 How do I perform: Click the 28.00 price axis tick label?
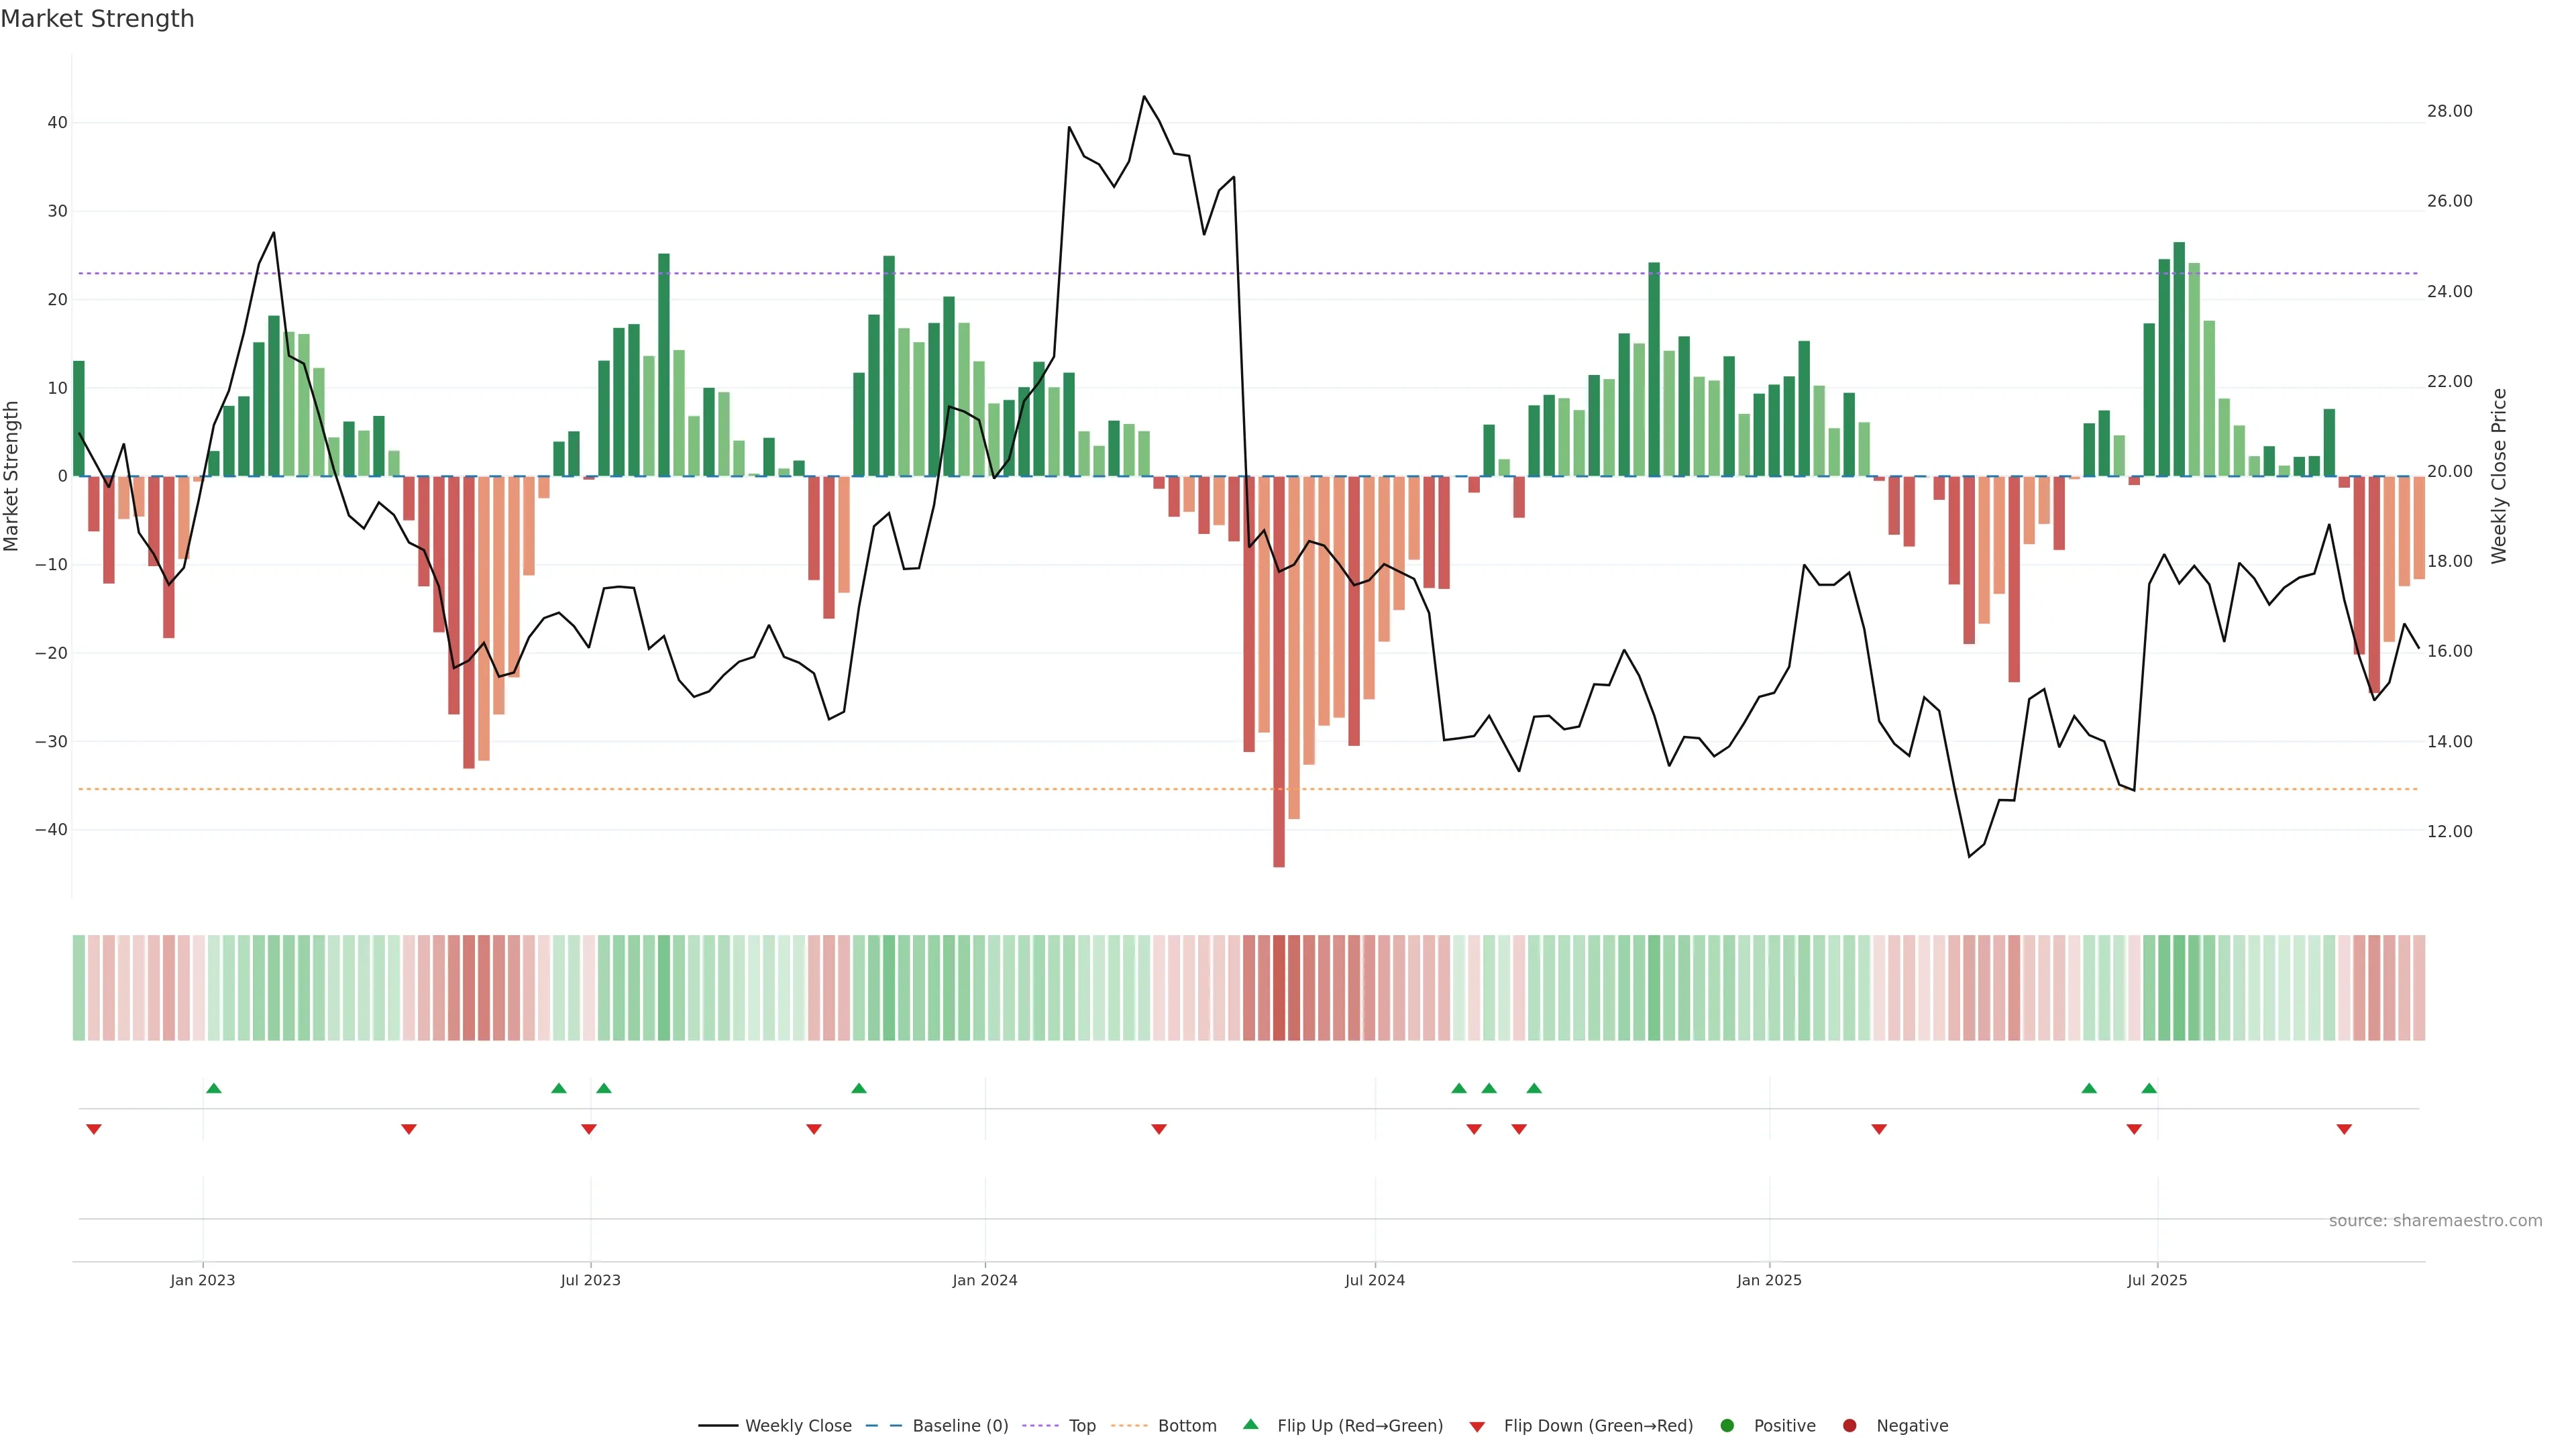pyautogui.click(x=2449, y=111)
